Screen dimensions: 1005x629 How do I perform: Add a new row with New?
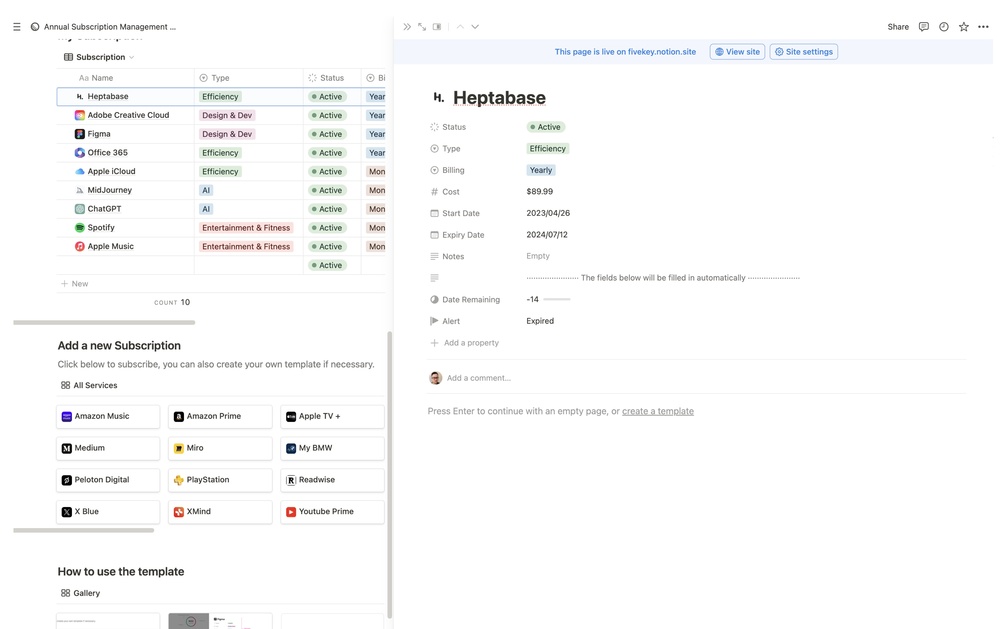point(74,283)
